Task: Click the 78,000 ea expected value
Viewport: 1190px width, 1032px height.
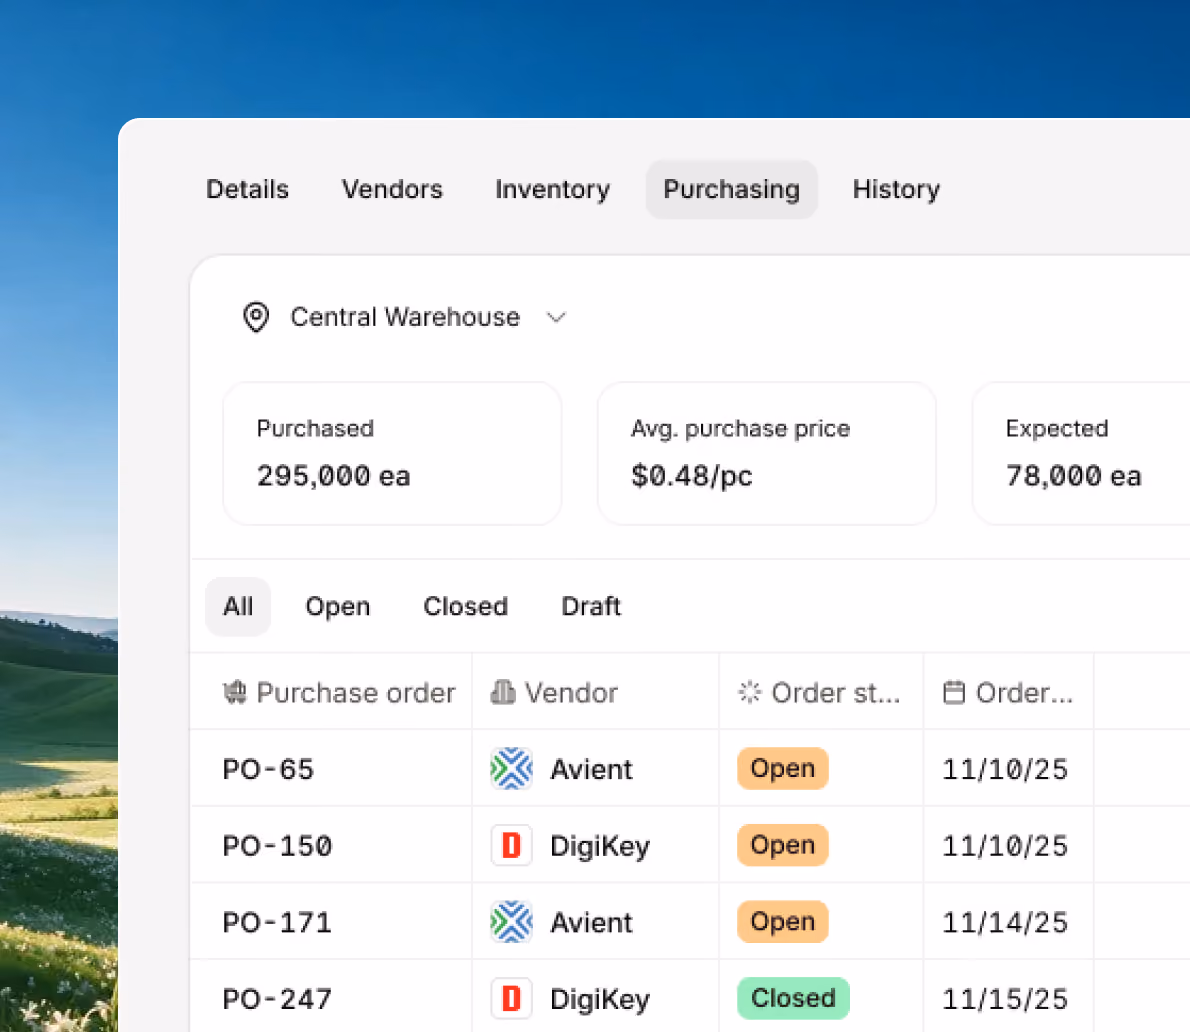Action: pos(1073,476)
